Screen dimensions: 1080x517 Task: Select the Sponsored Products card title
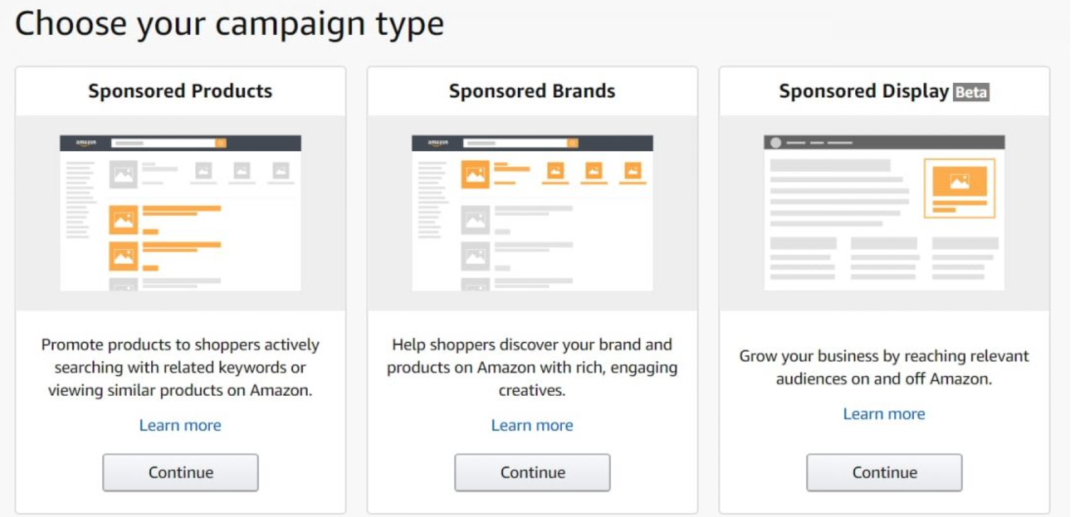(180, 91)
